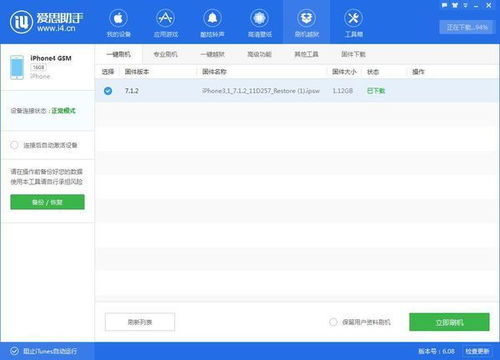Image resolution: width=500 pixels, height=360 pixels.
Task: Toggle the block iTunes auto-run checkbox
Action: pyautogui.click(x=14, y=351)
